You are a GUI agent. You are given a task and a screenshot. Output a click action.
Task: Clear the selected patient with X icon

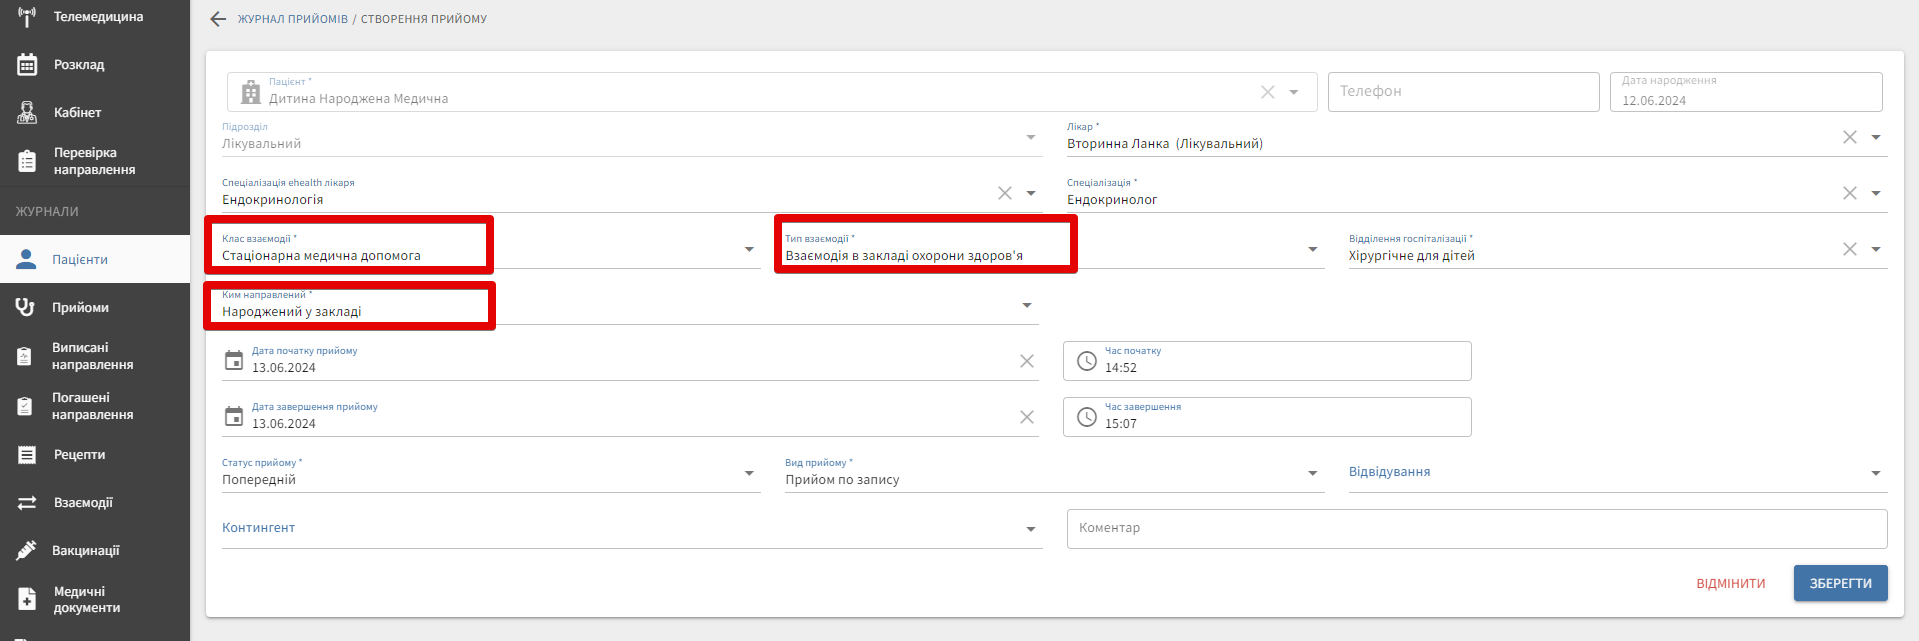1267,92
